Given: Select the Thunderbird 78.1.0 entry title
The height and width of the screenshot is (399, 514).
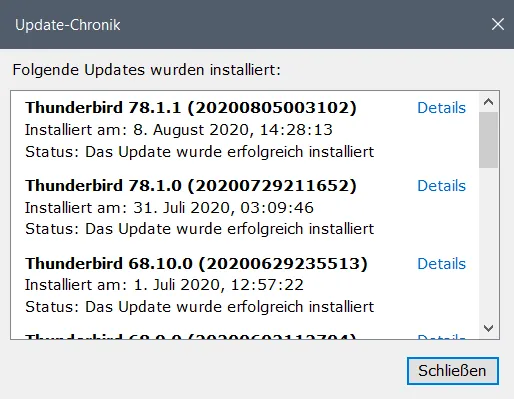Looking at the screenshot, I should point(191,186).
